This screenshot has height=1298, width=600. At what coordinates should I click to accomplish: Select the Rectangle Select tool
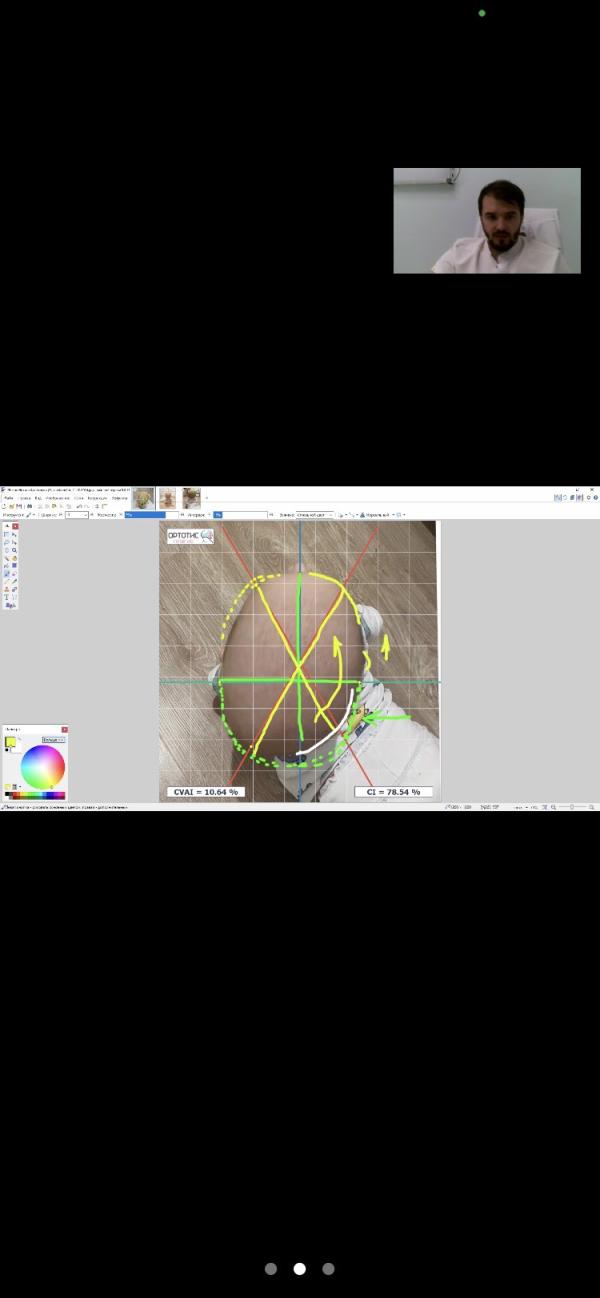(6, 534)
